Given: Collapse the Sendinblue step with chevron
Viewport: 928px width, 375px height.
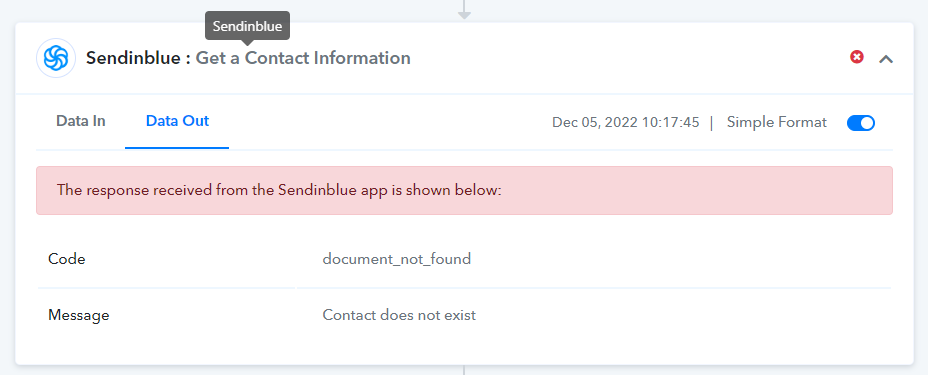Looking at the screenshot, I should click(885, 59).
